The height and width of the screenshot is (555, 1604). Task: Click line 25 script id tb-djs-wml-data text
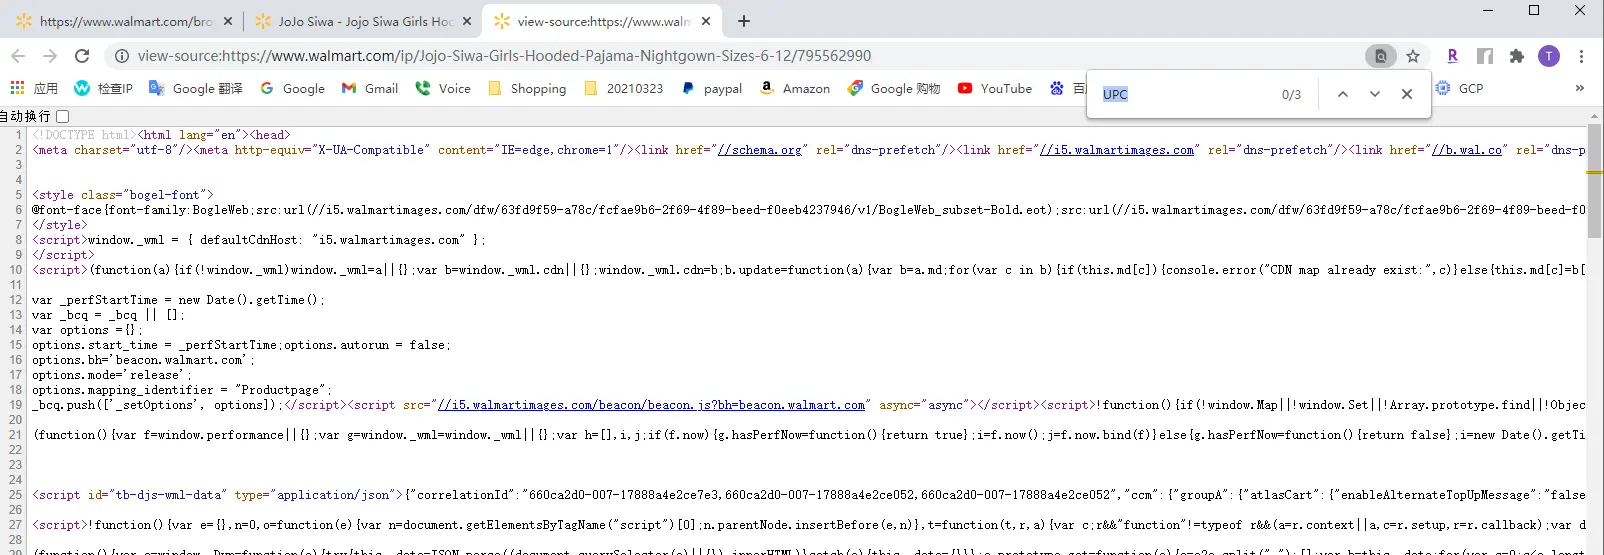pos(217,495)
